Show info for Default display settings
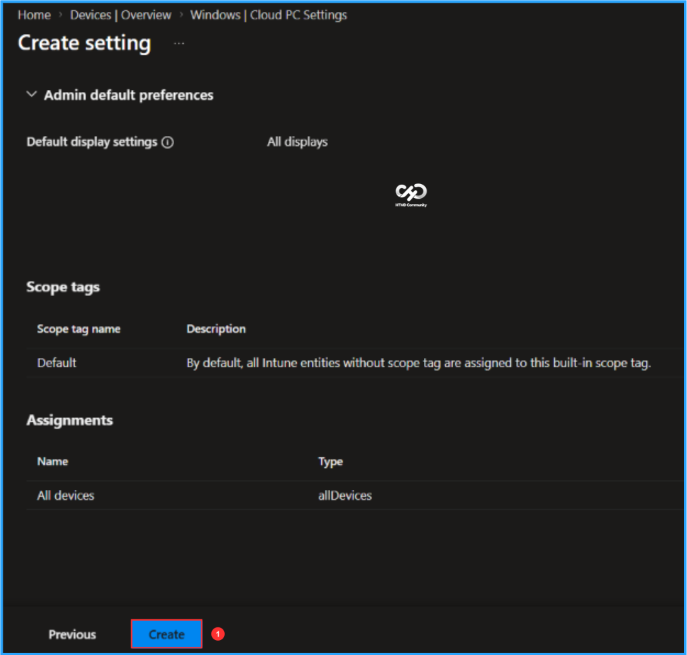This screenshot has width=687, height=655. tap(167, 142)
